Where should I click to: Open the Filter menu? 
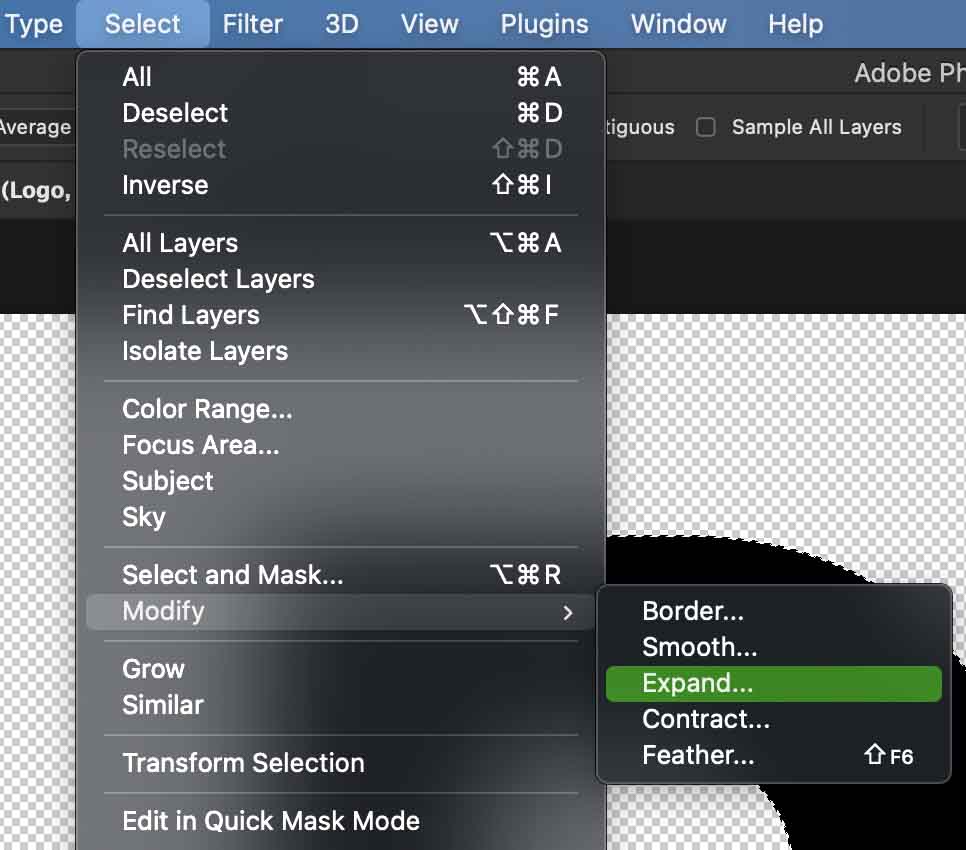coord(252,24)
